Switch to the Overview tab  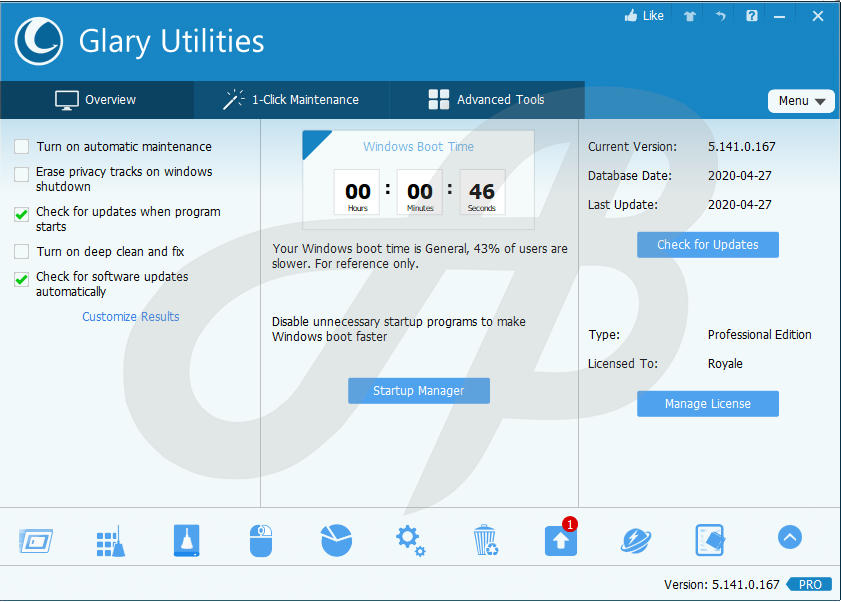[x=97, y=100]
